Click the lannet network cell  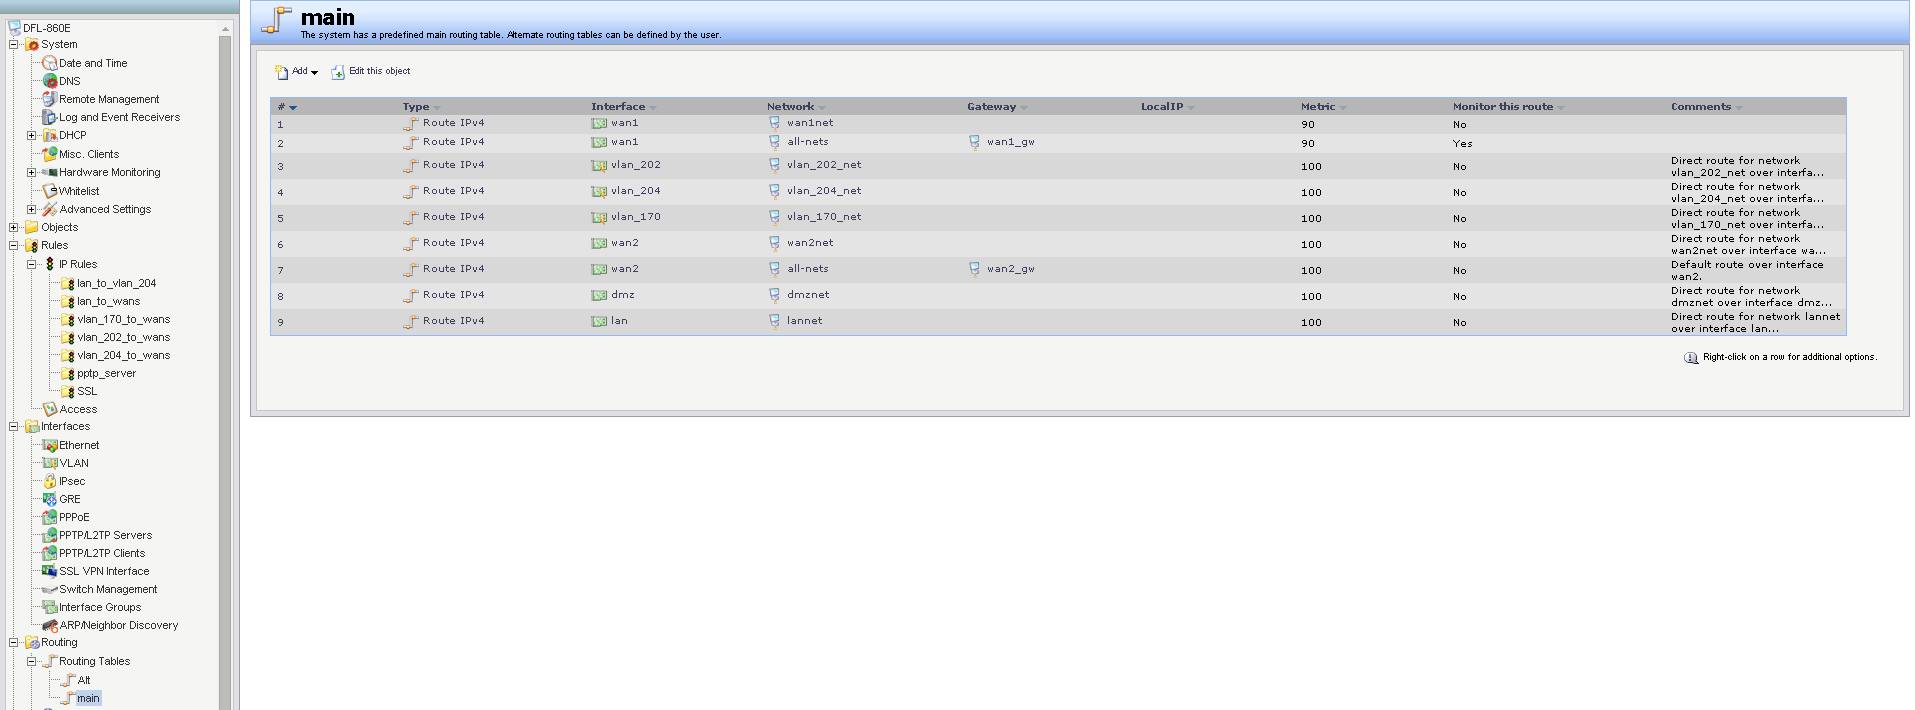[x=805, y=321]
